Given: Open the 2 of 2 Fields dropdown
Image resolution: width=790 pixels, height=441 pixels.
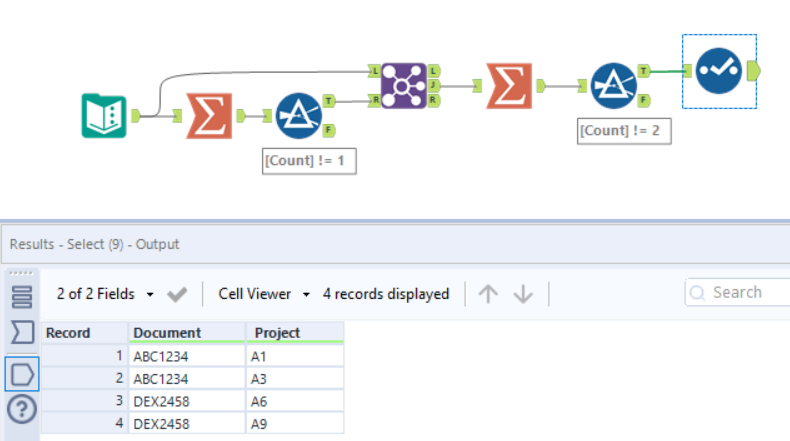Looking at the screenshot, I should [x=105, y=294].
